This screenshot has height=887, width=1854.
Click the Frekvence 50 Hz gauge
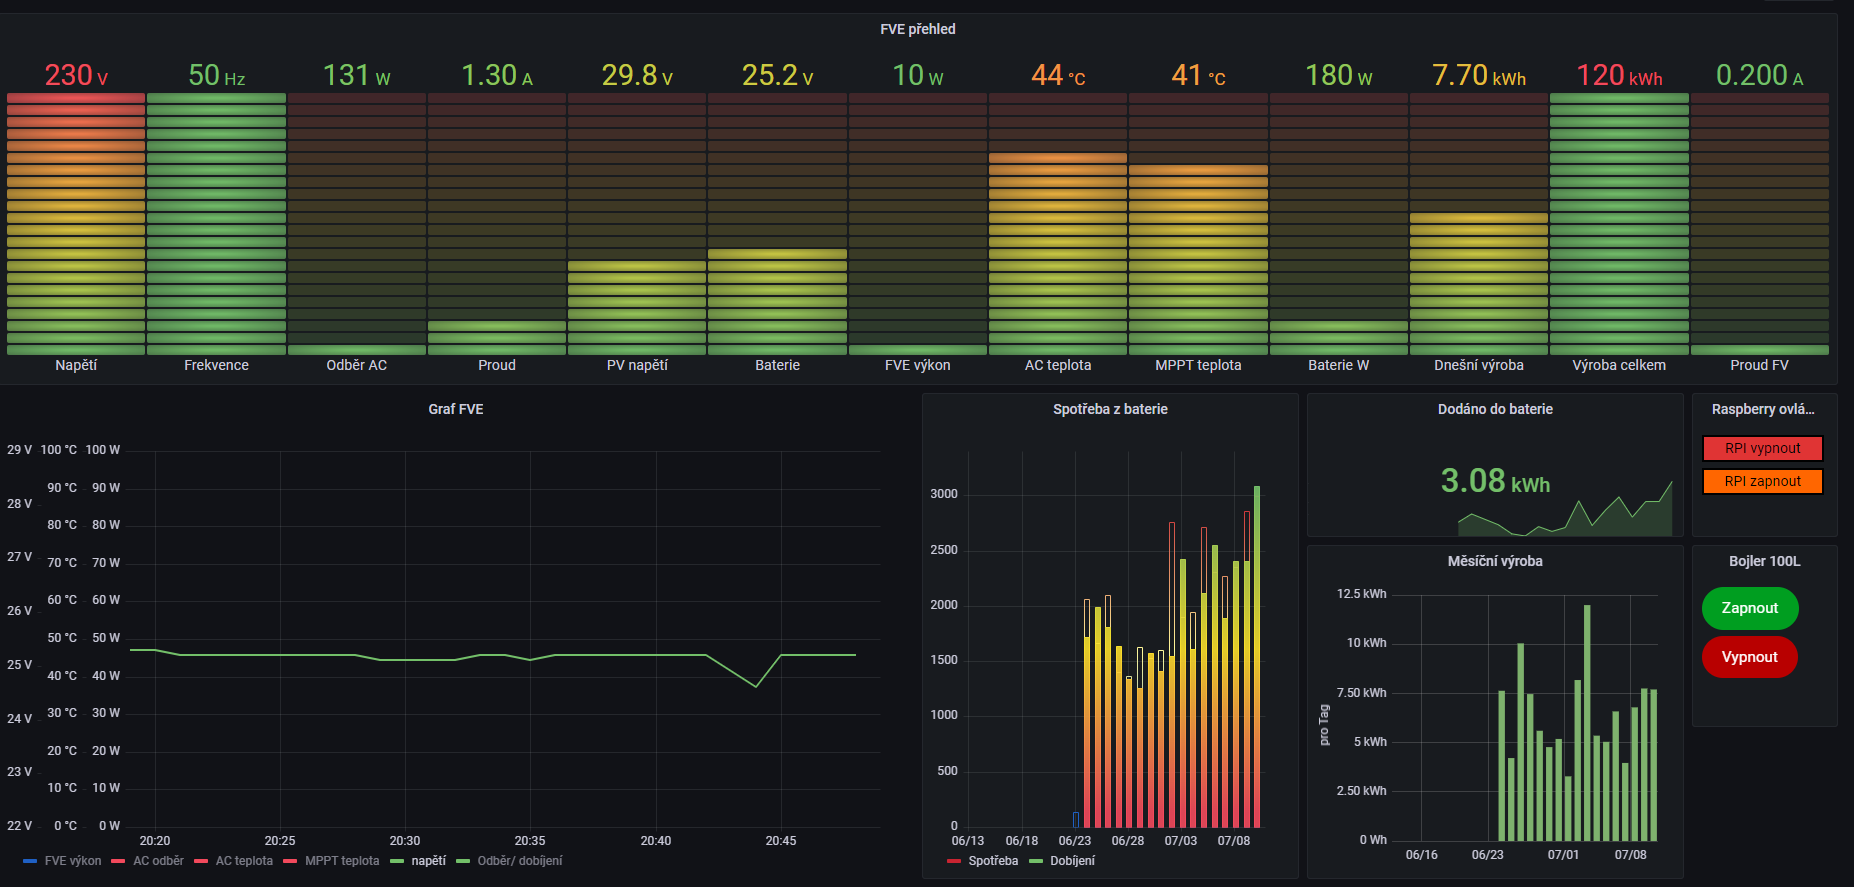point(216,224)
